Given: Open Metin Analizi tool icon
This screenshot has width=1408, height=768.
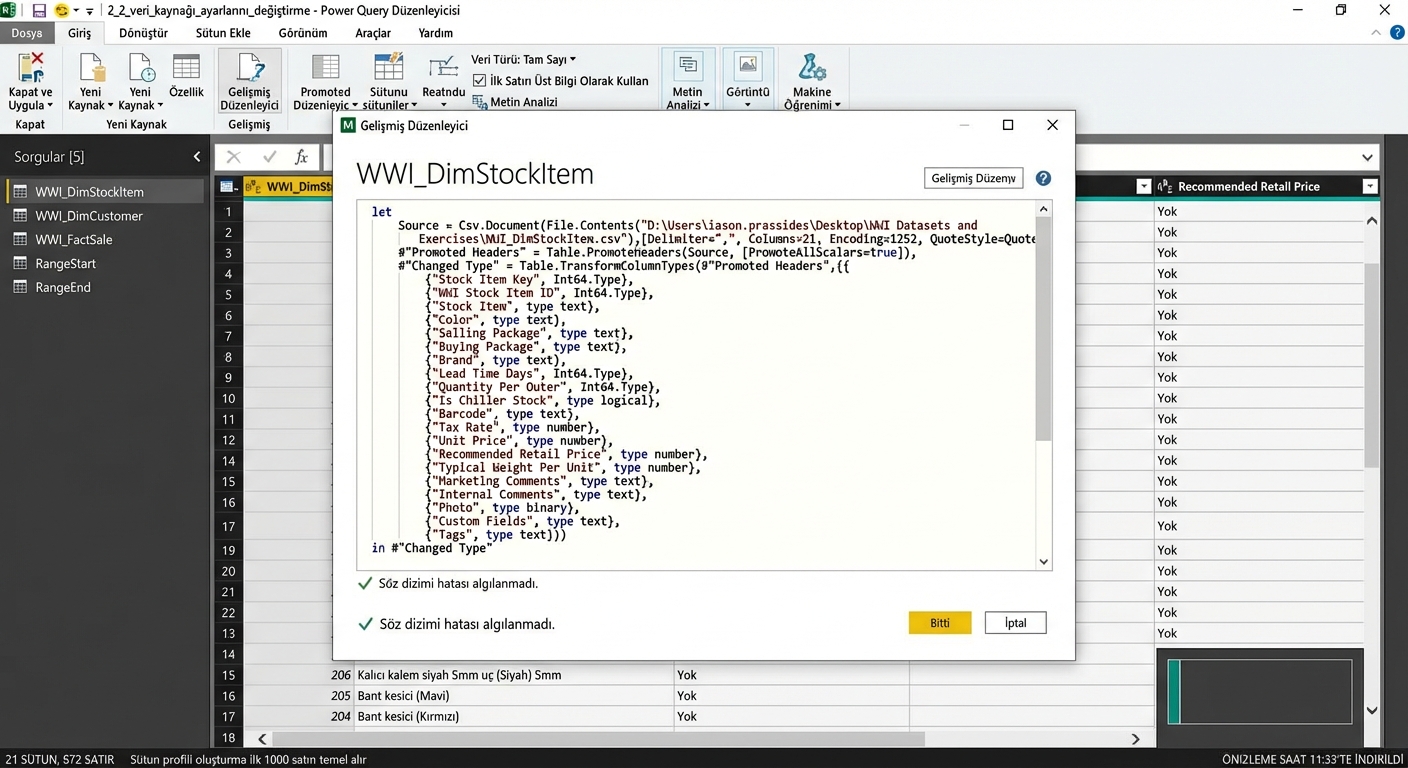Looking at the screenshot, I should 687,66.
